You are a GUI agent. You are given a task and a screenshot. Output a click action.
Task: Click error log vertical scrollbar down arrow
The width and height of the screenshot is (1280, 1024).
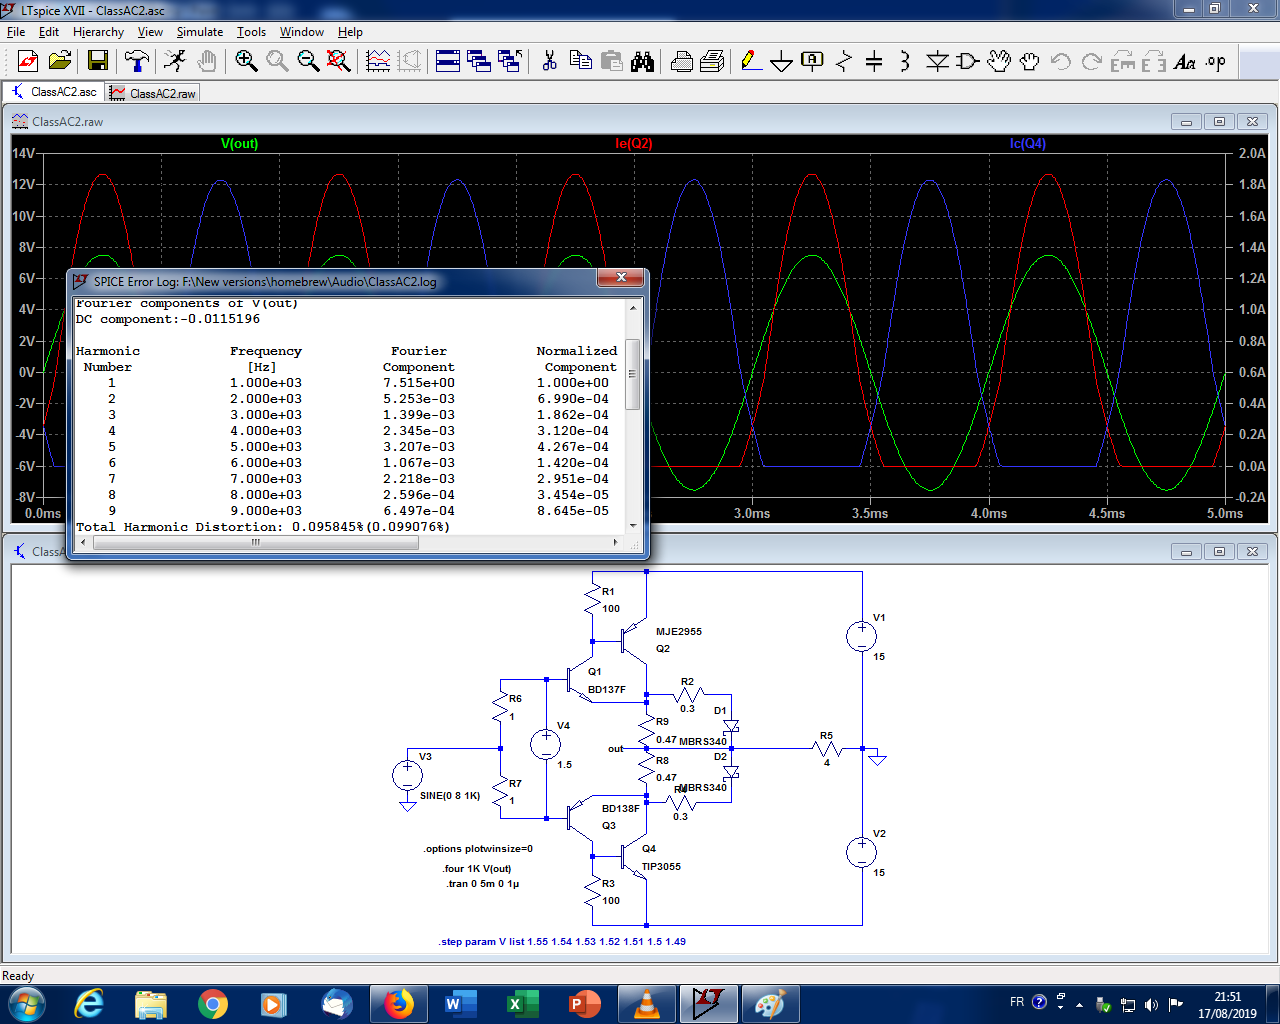(x=633, y=525)
